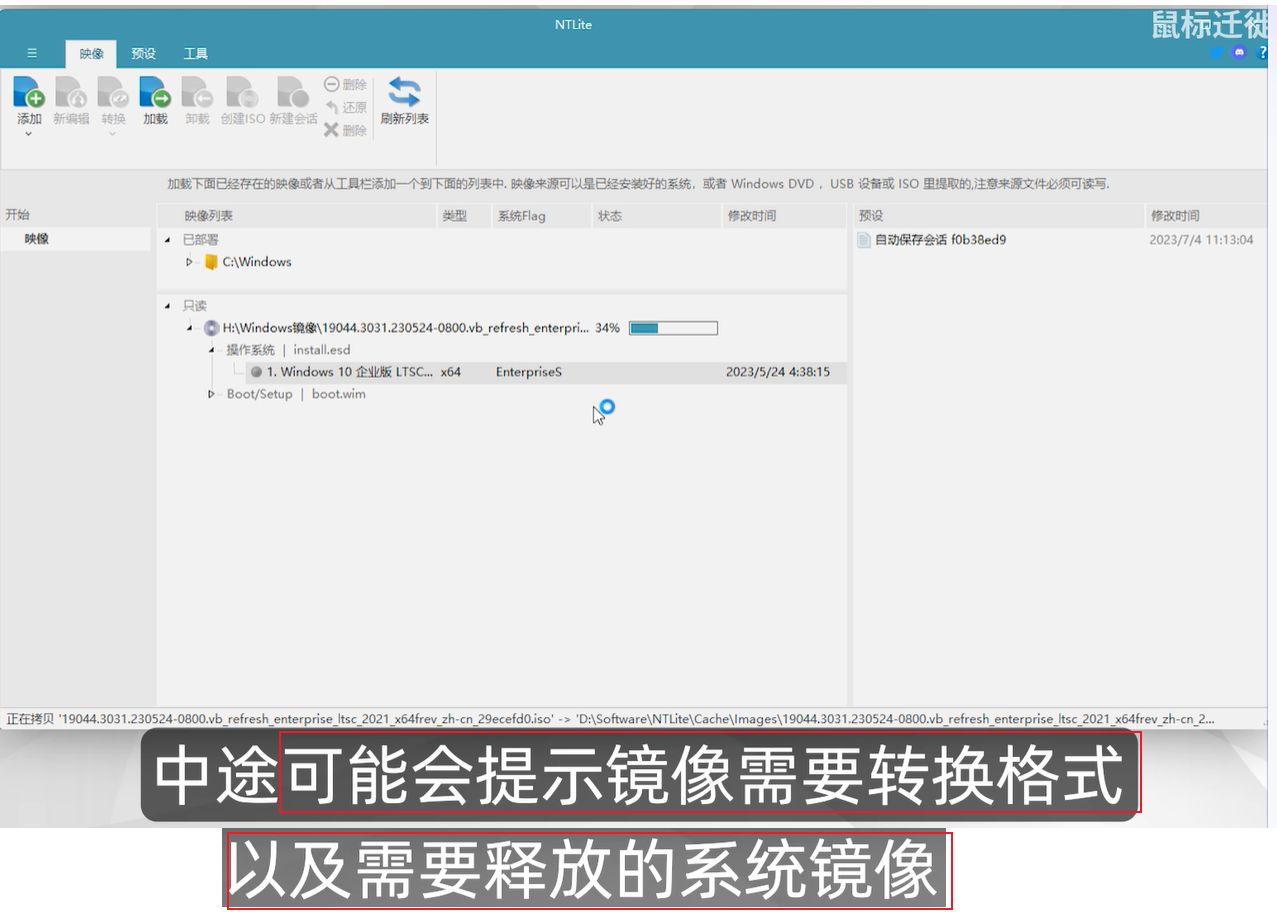
Task: Select the 自动保存会话 f0b38ed9 preset
Action: point(940,240)
